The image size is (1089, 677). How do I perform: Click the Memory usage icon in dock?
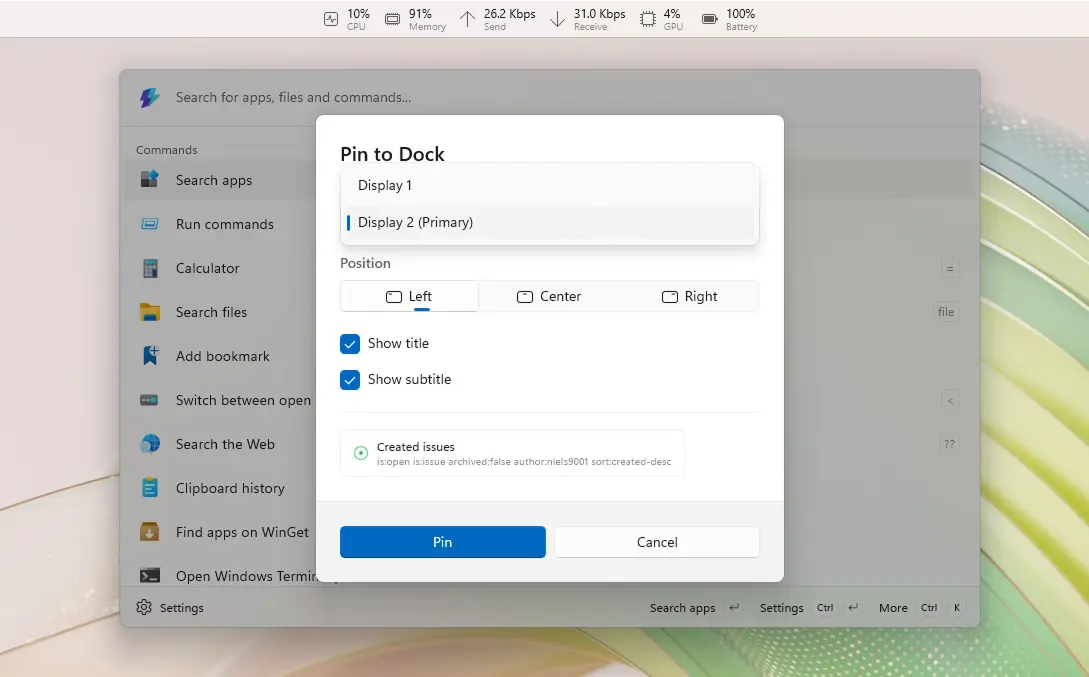[392, 19]
